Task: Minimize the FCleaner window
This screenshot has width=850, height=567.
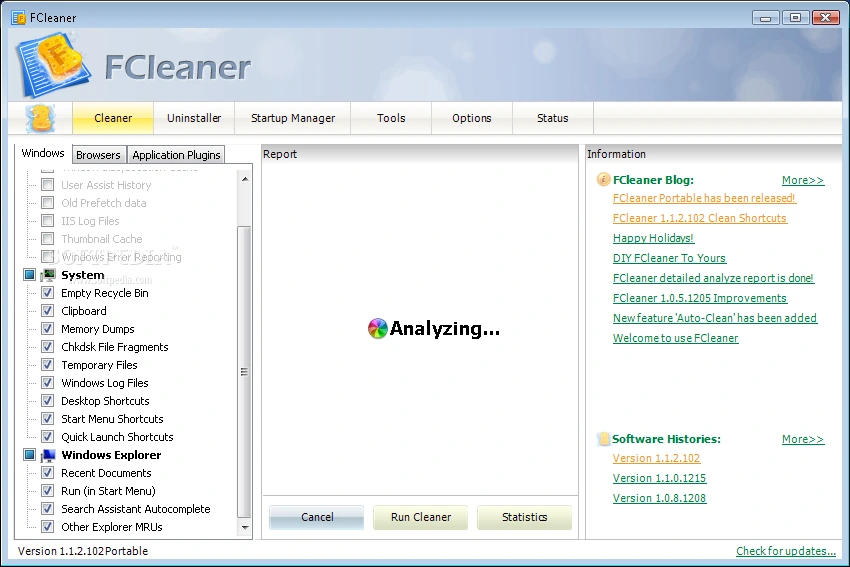Action: pos(765,18)
